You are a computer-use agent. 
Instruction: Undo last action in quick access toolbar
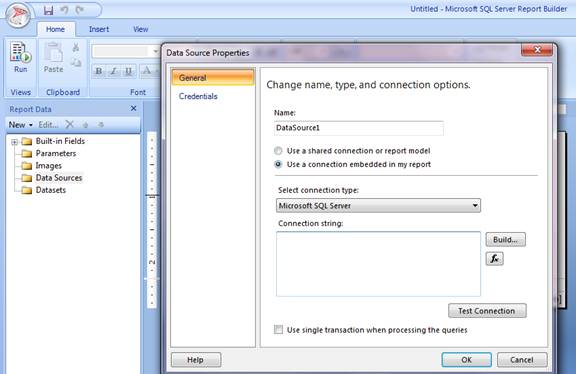pos(64,10)
